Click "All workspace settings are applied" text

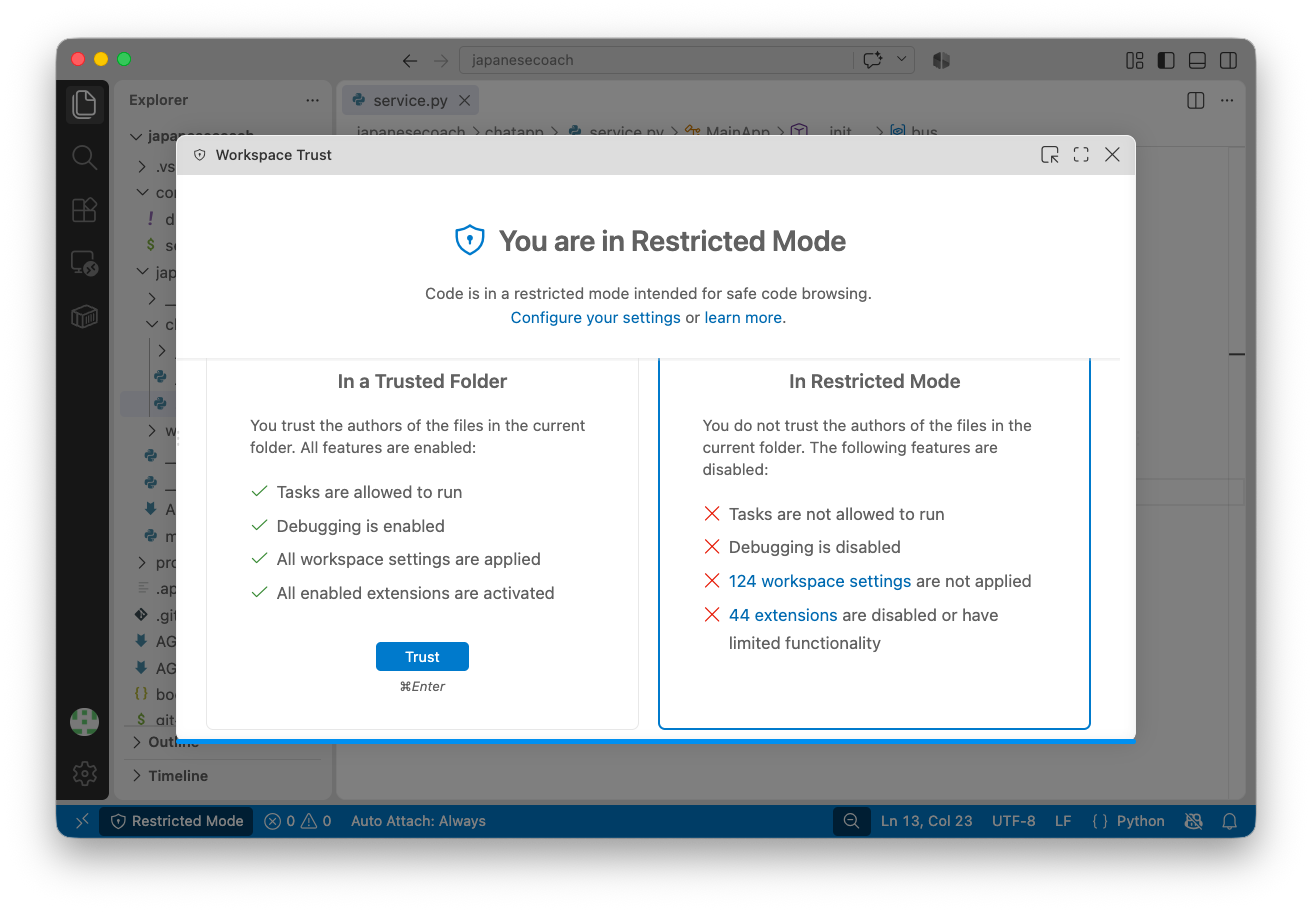409,559
